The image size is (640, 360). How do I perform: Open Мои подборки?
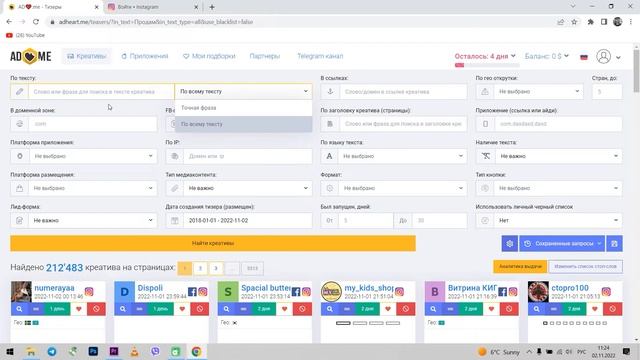209,56
